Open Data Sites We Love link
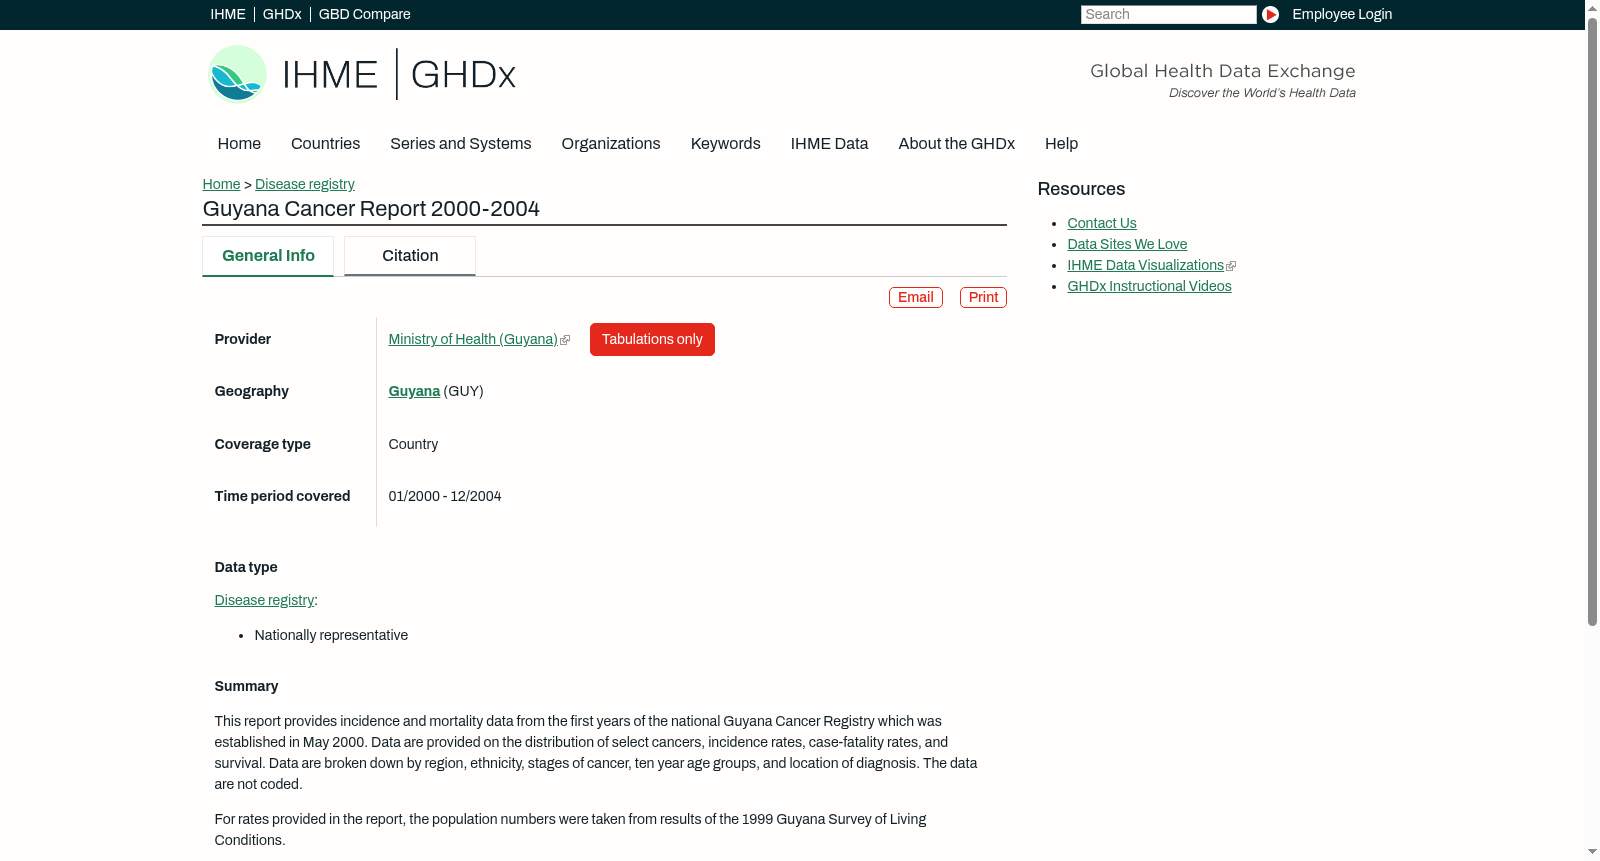The height and width of the screenshot is (861, 1600). [x=1127, y=244]
